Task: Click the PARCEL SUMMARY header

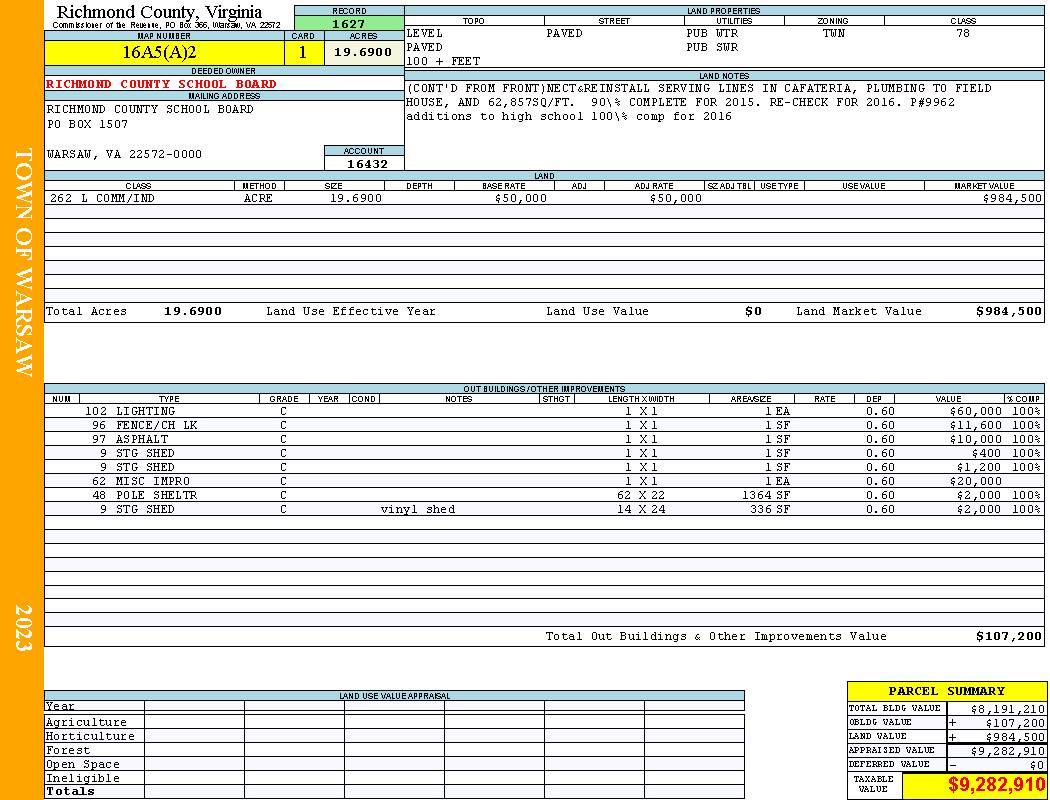Action: (946, 691)
